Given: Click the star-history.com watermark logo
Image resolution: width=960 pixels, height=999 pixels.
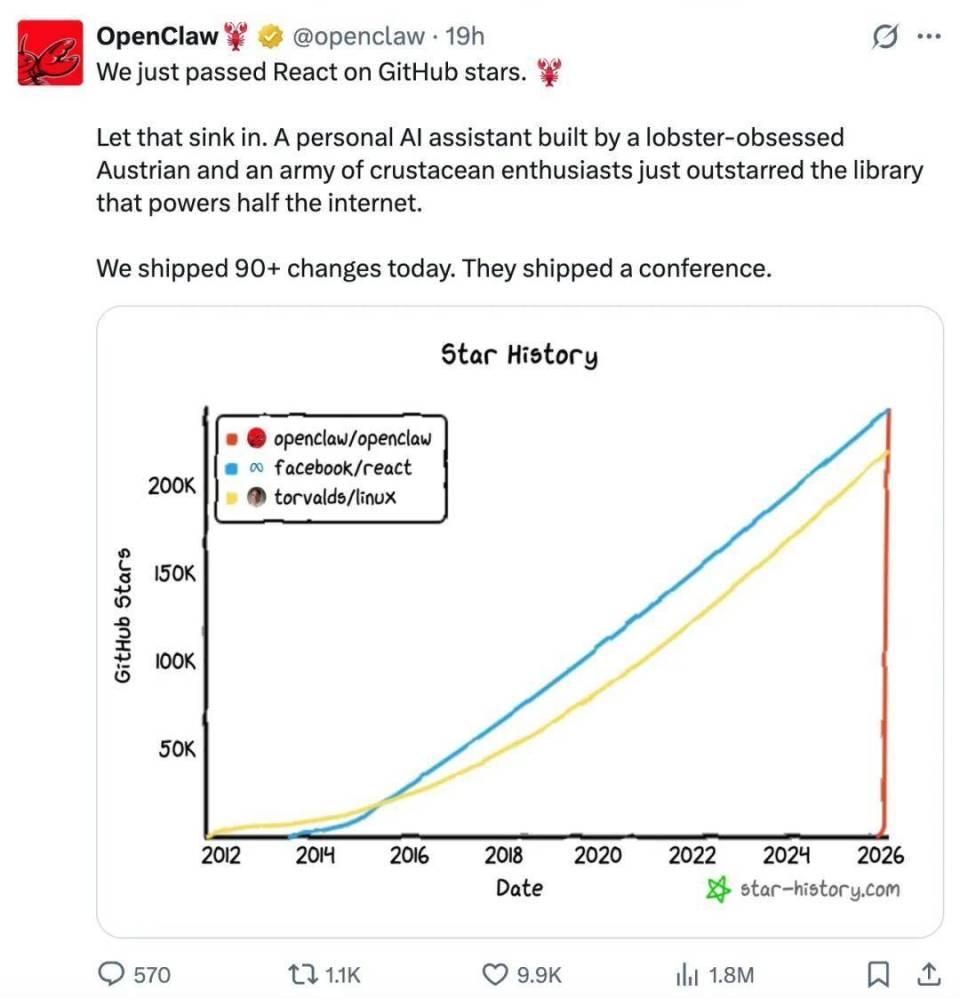Looking at the screenshot, I should click(x=715, y=889).
